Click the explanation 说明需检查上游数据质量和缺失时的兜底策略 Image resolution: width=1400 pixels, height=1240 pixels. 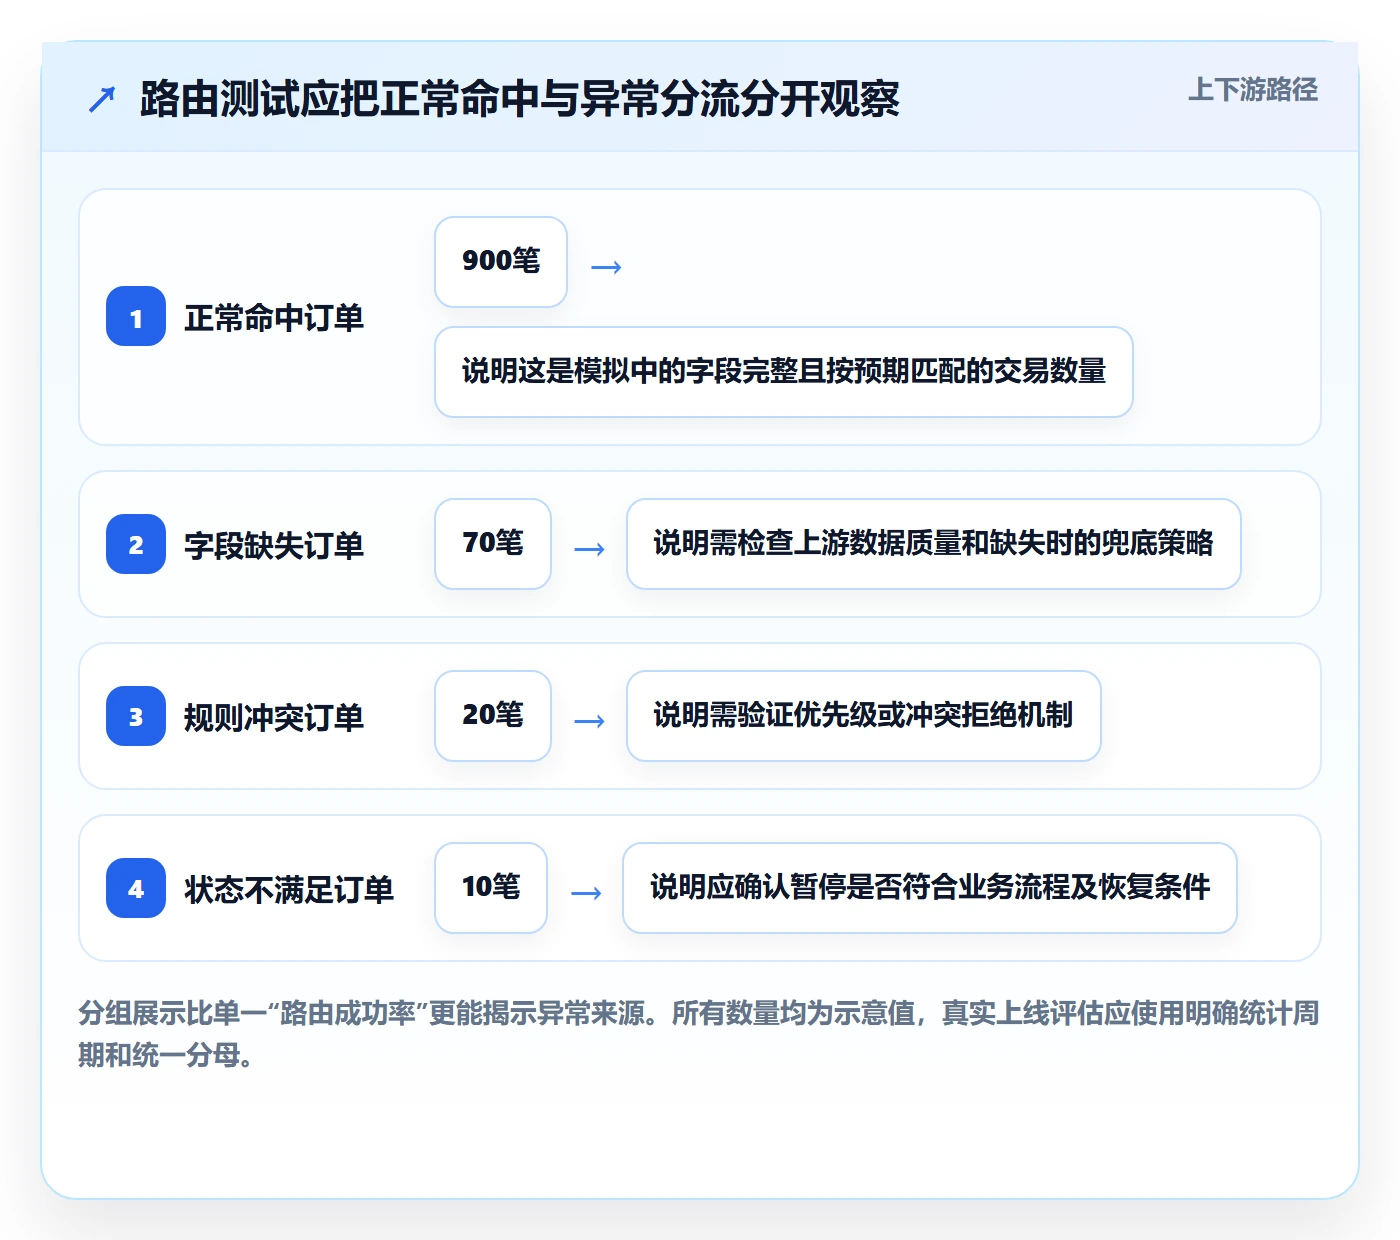934,544
